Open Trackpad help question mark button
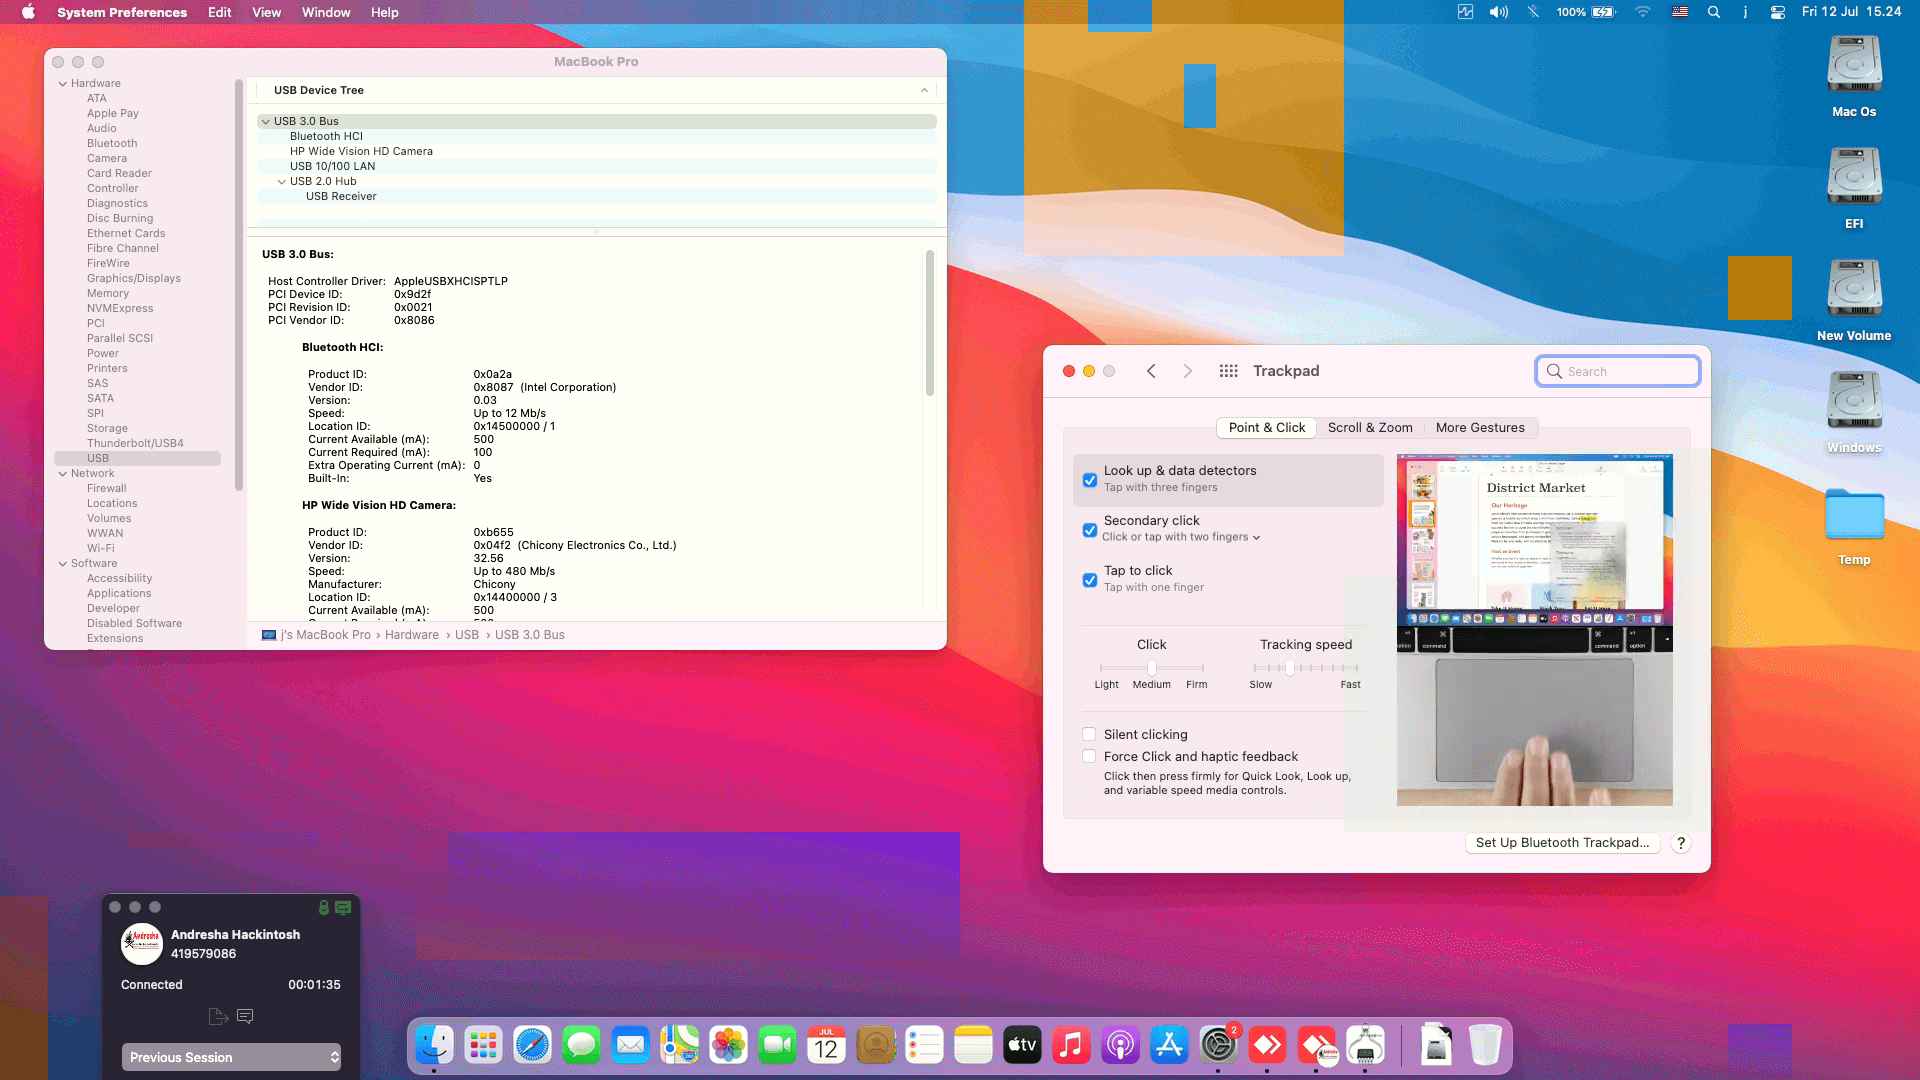 (x=1681, y=843)
